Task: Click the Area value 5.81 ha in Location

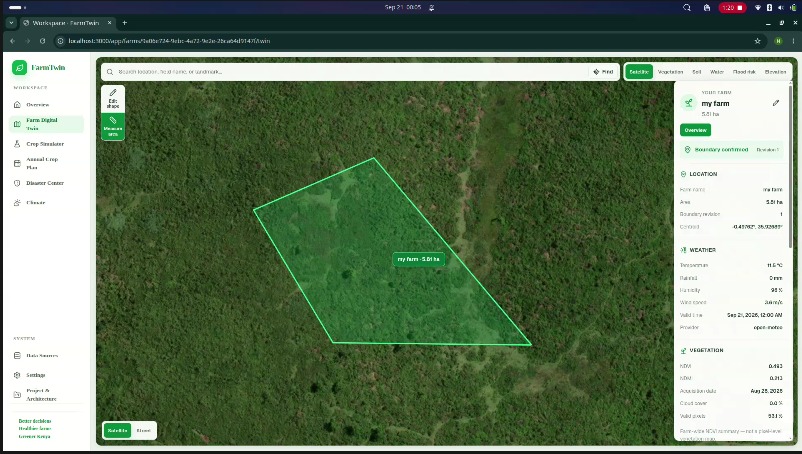Action: (774, 202)
